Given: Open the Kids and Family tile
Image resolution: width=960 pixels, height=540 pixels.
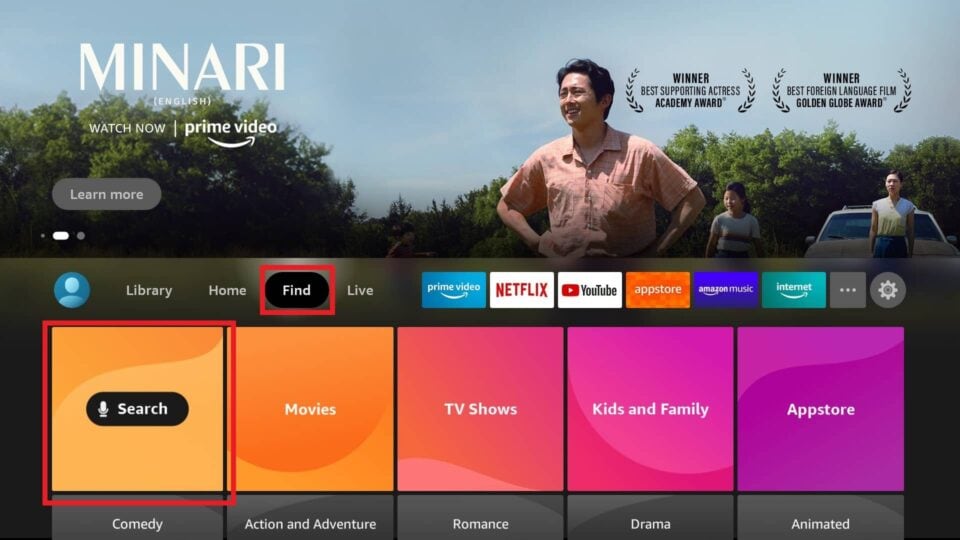Looking at the screenshot, I should (650, 409).
